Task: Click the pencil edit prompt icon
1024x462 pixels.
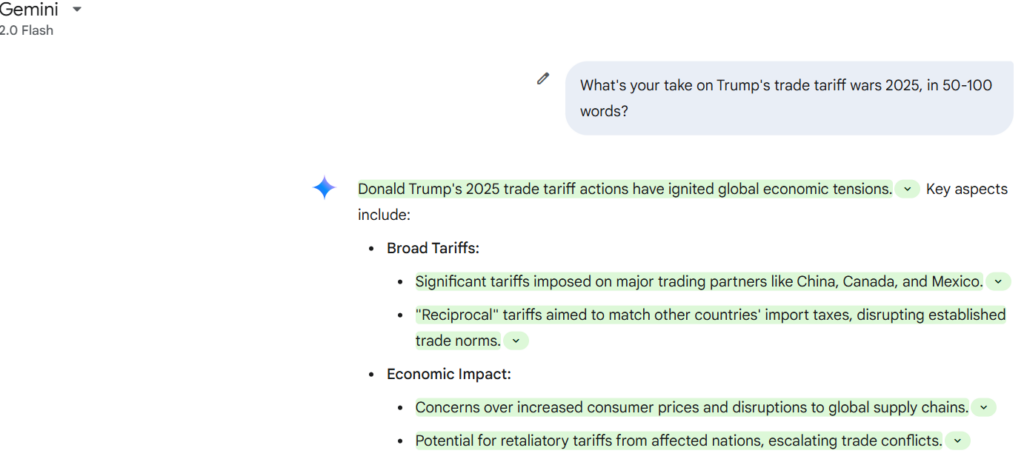Action: 543,79
